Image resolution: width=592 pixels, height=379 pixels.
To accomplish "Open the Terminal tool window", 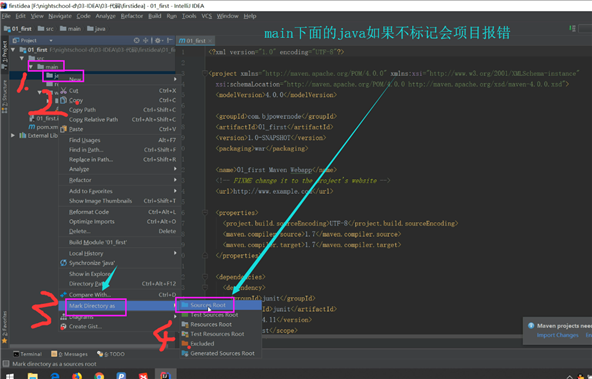I will pos(27,354).
